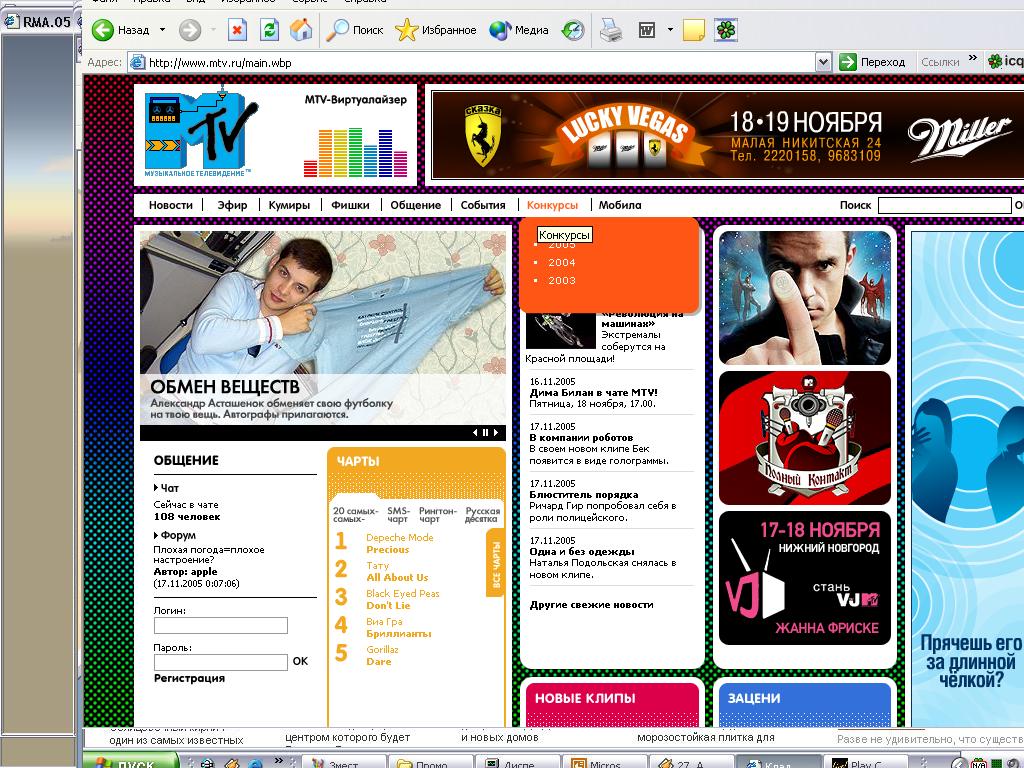Open Search (Поиск) toolbar button
This screenshot has width=1024, height=768.
click(x=355, y=30)
